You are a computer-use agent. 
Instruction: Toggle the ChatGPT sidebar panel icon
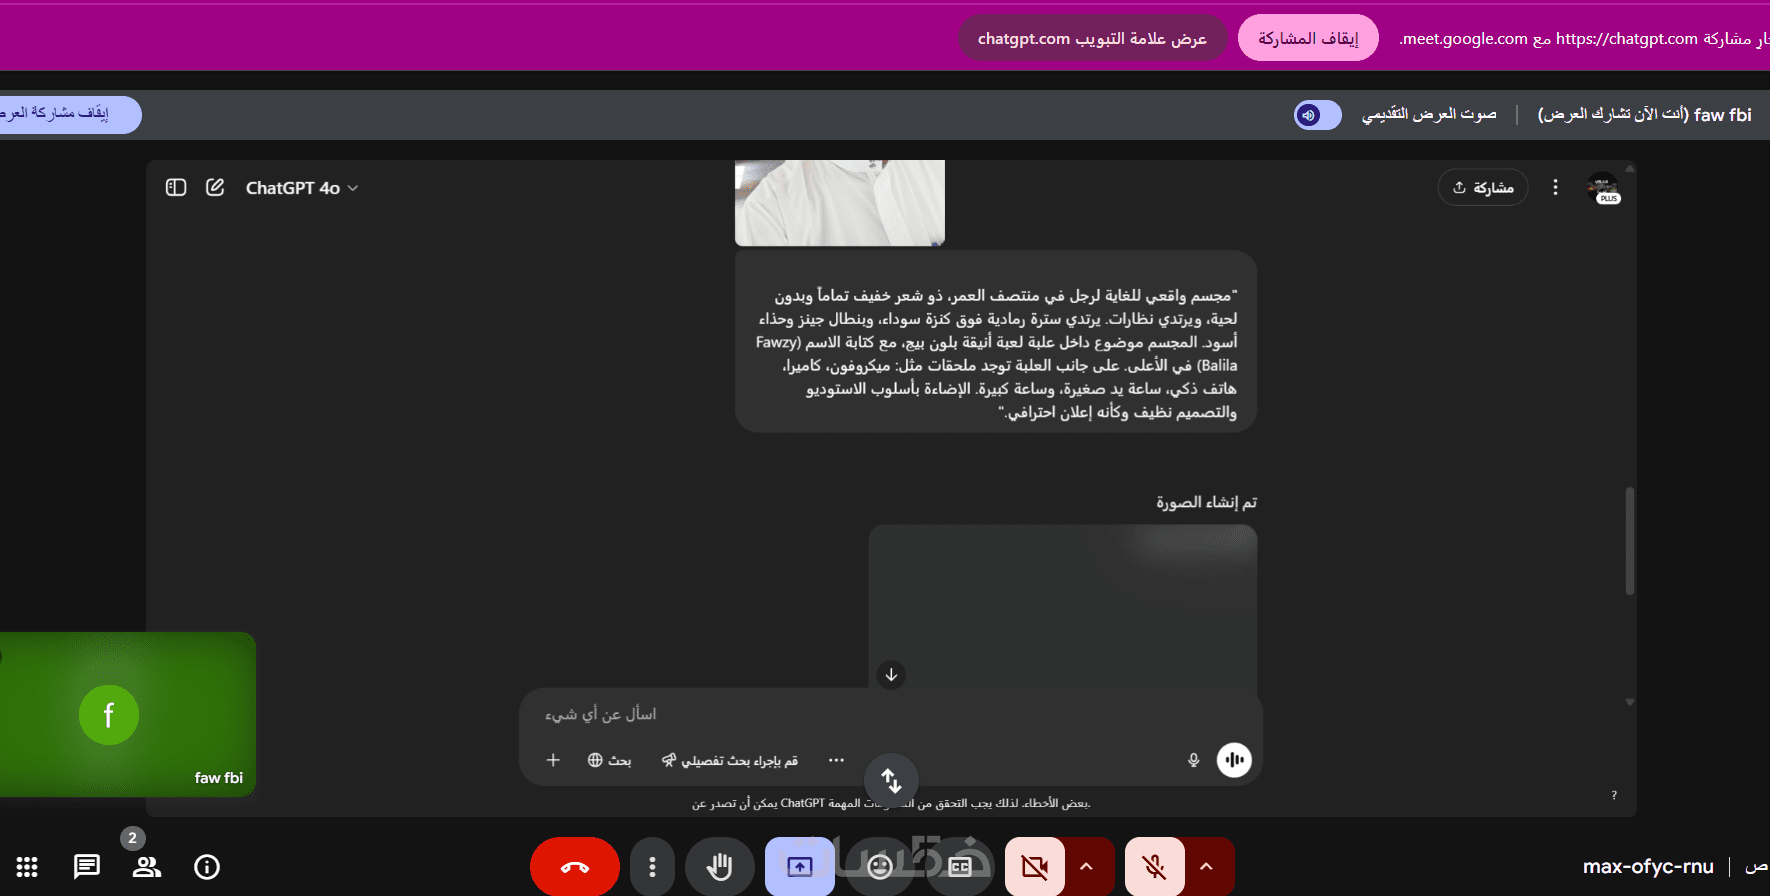tap(176, 187)
